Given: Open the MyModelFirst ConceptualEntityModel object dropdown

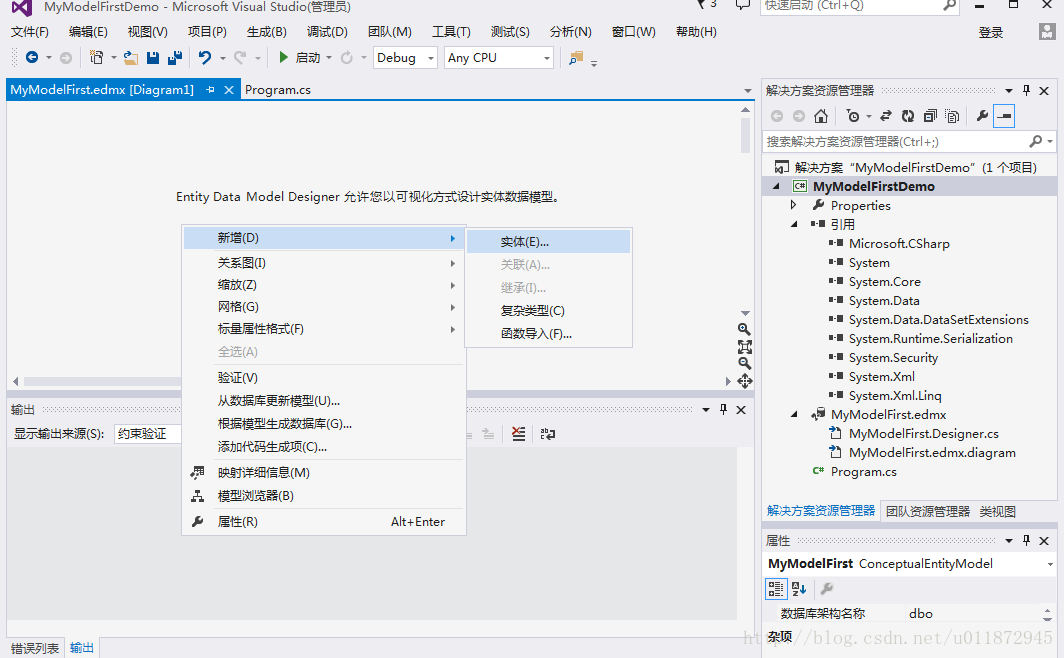Looking at the screenshot, I should point(1050,564).
